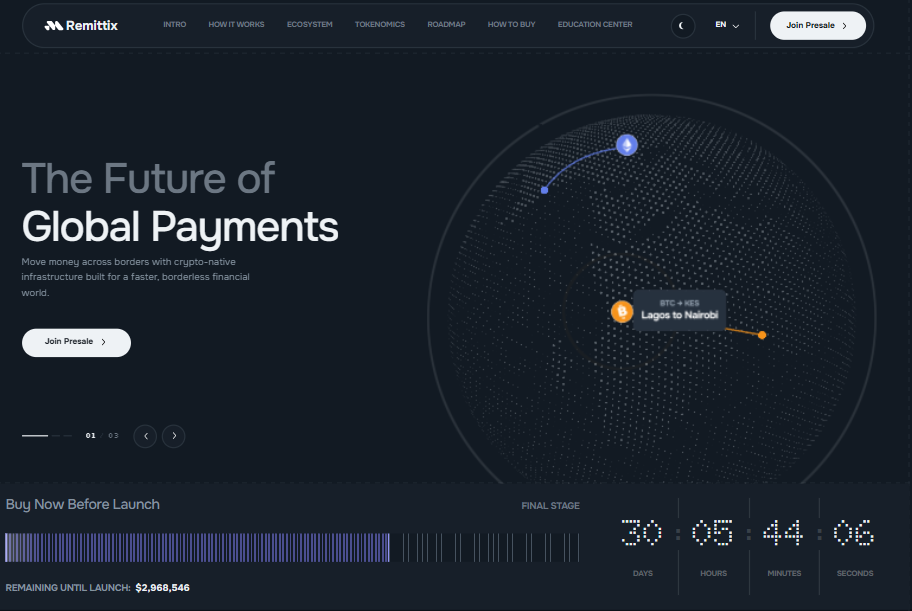Viewport: 912px width, 611px height.
Task: Click the blue endpoint dot on the globe
Action: (x=544, y=190)
